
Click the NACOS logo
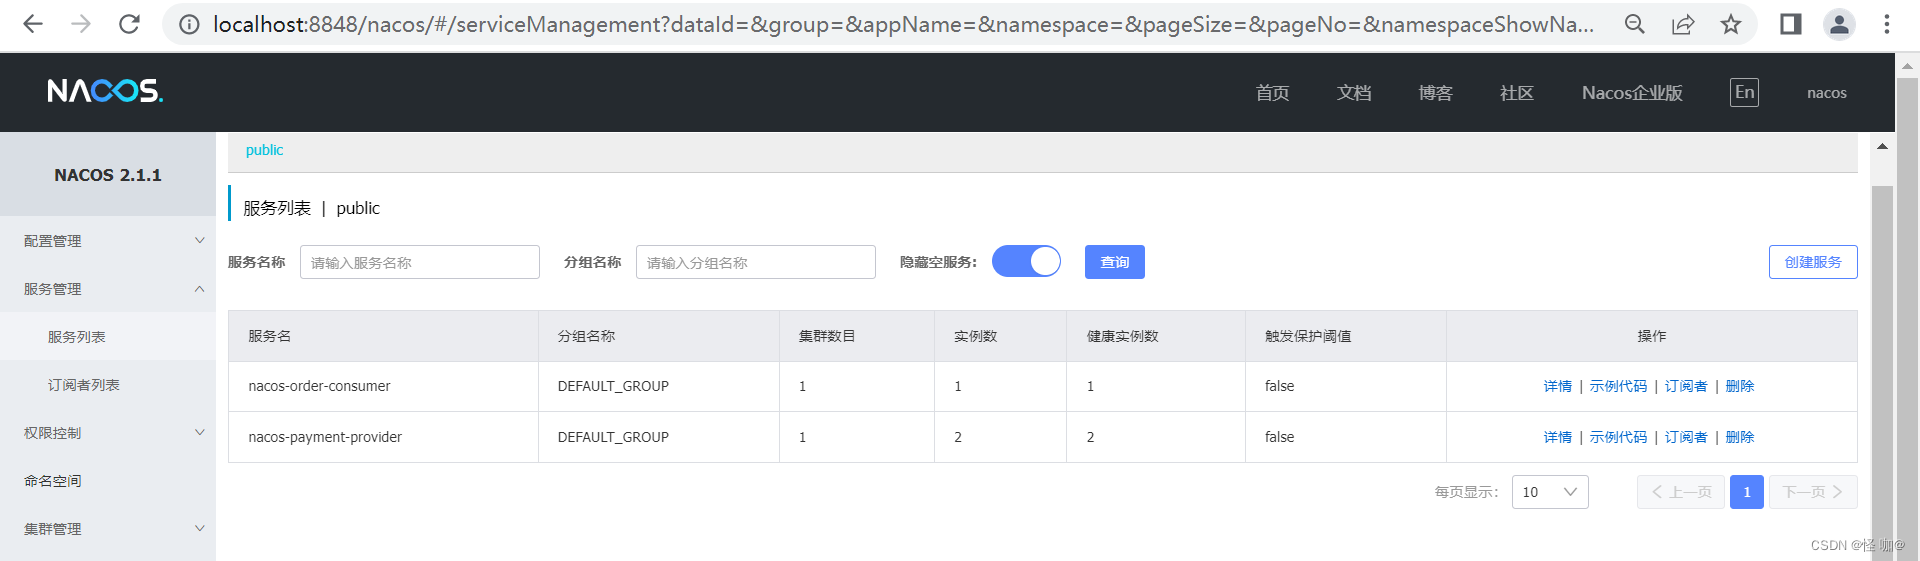tap(105, 91)
